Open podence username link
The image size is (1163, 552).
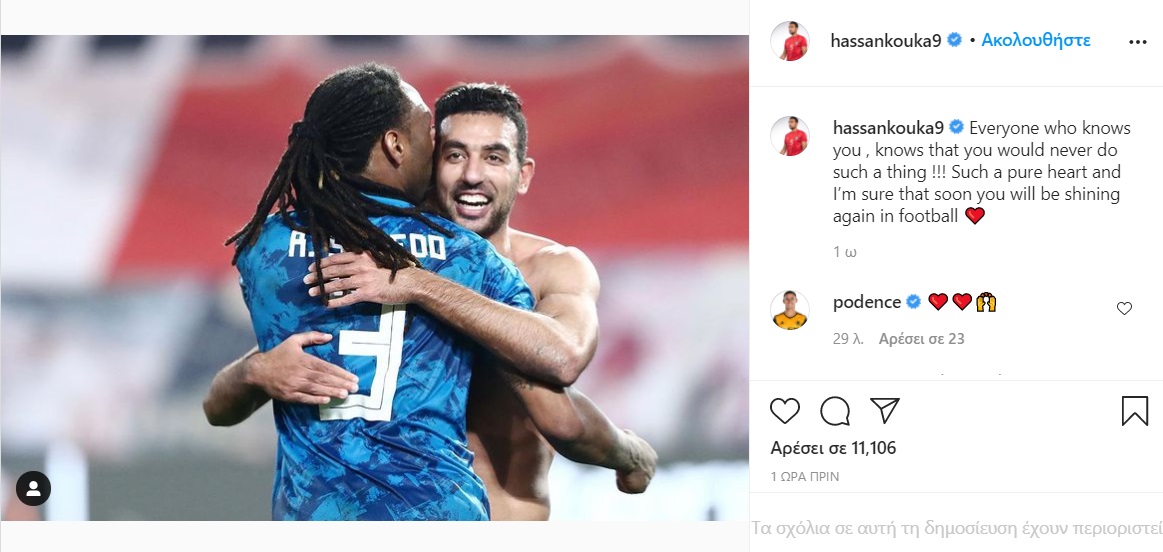click(x=867, y=302)
